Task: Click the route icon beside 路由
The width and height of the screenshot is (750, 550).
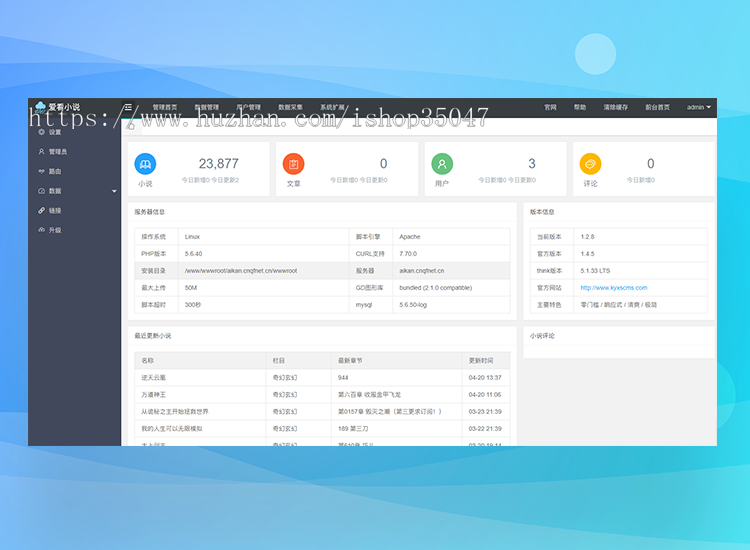Action: [42, 171]
